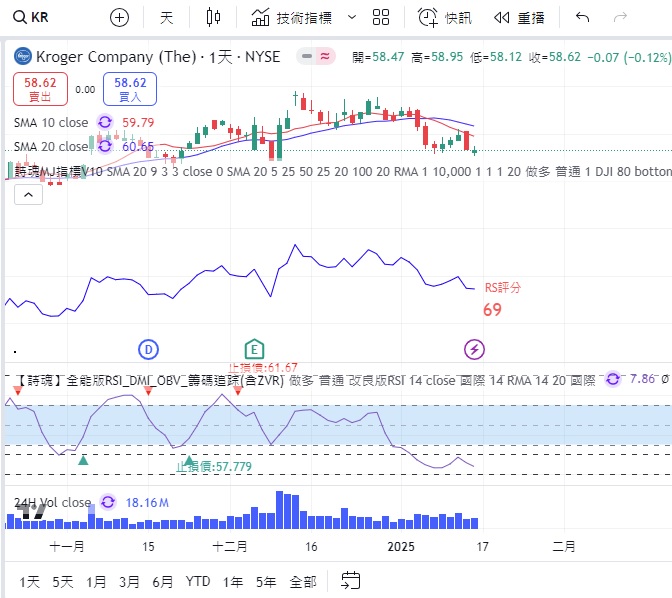Set range to 5年
This screenshot has width=672, height=598.
tap(266, 582)
